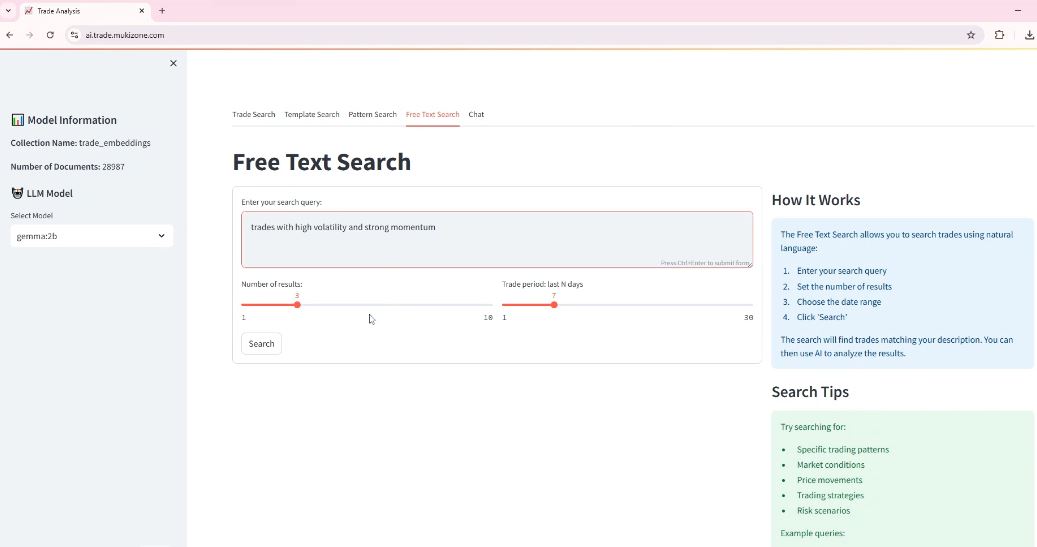Switch to the Trade Search tab
Screen dimensions: 1037x547
(254, 114)
